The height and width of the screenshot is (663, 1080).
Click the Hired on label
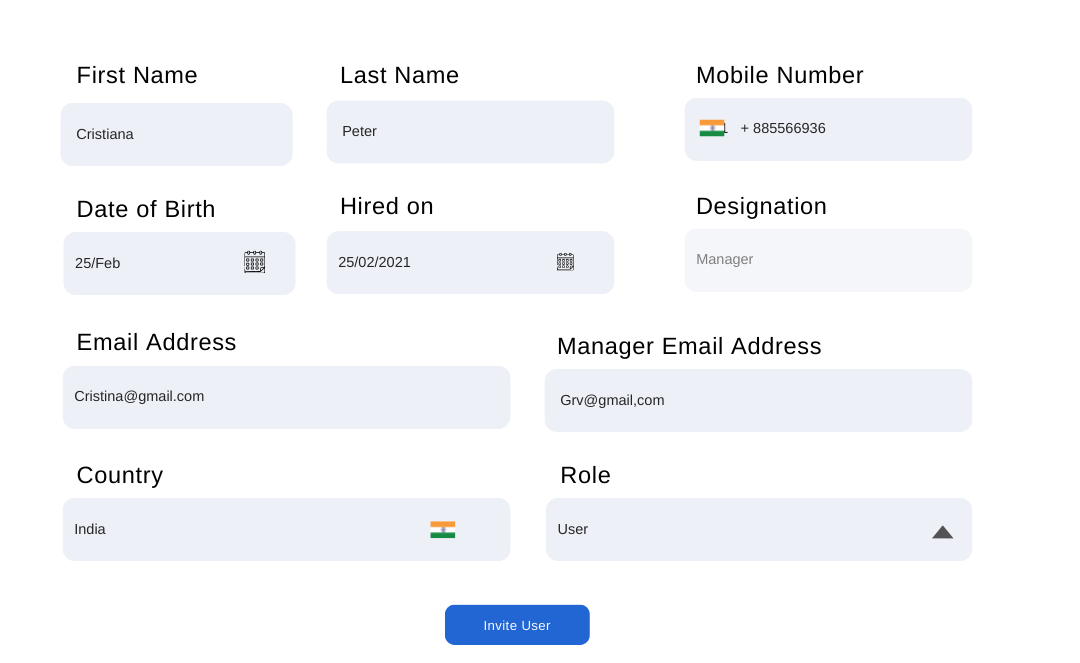click(386, 206)
